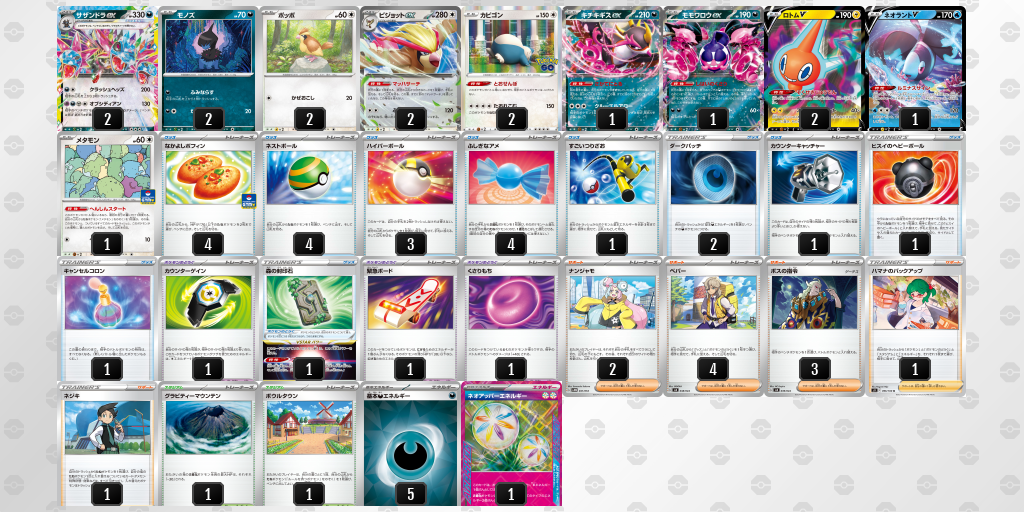Select the Gravity Mountain (グラビティーマウンテン) stadium card
Viewport: 1024px width, 512px height.
tap(208, 444)
